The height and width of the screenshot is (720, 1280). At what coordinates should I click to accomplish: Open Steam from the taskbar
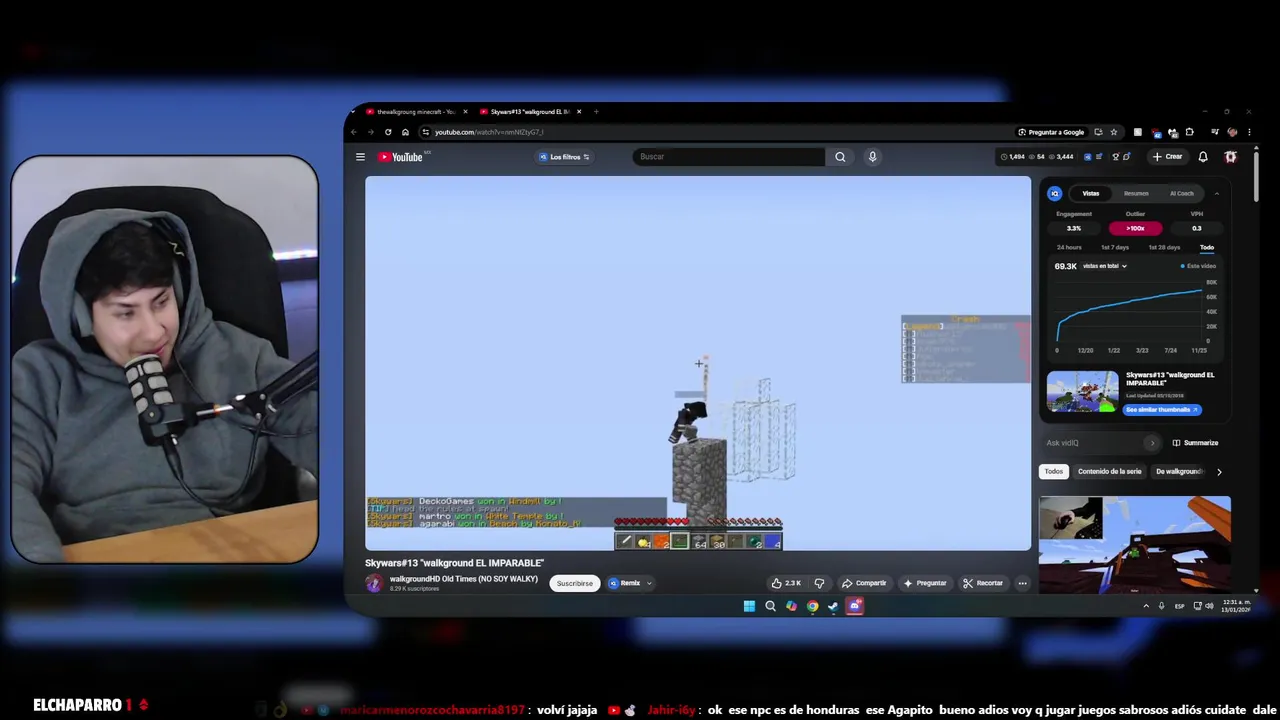pos(833,606)
